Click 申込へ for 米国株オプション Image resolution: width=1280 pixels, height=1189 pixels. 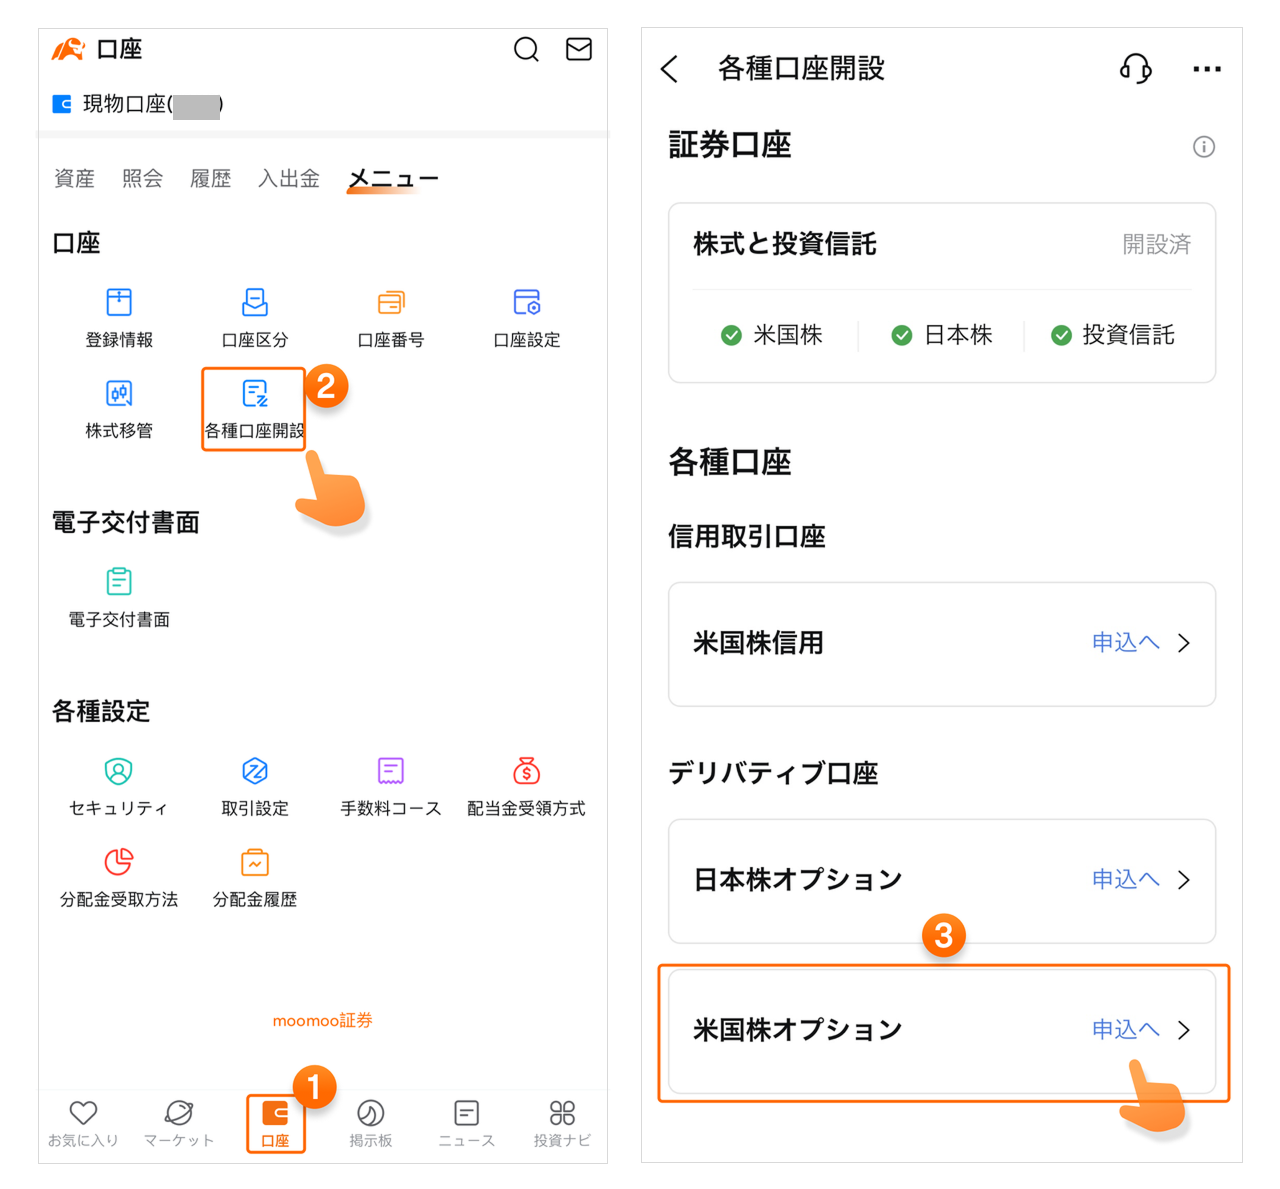(1125, 1029)
